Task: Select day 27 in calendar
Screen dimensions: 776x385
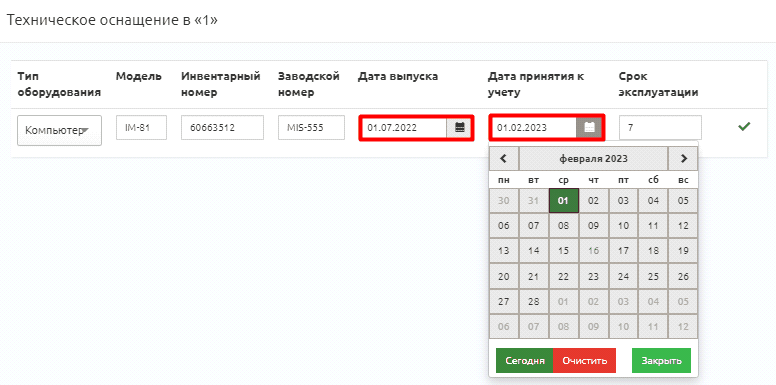Action: [504, 301]
